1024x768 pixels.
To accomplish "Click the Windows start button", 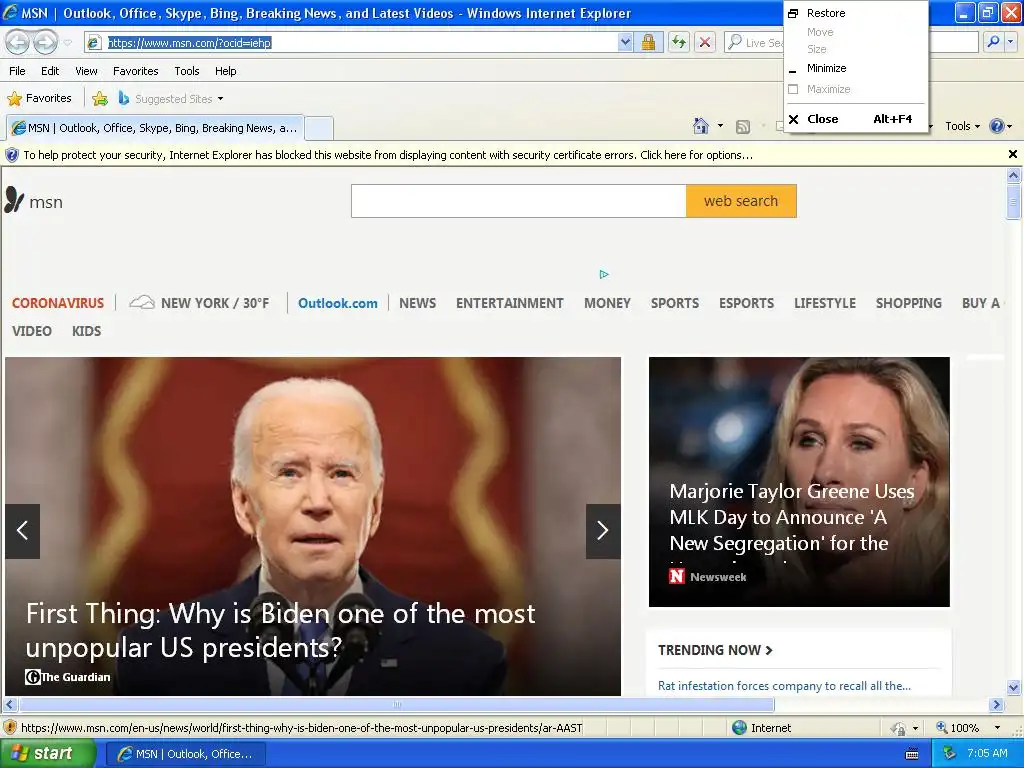I will 47,753.
